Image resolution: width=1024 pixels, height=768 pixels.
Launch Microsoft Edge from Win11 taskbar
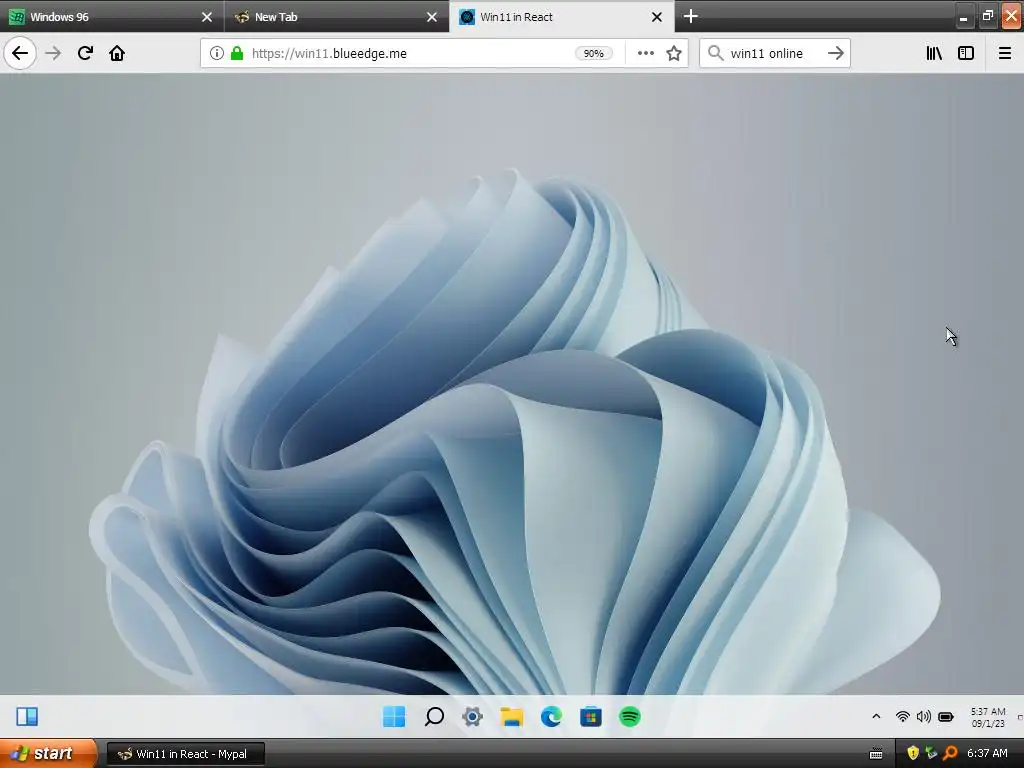(x=551, y=716)
